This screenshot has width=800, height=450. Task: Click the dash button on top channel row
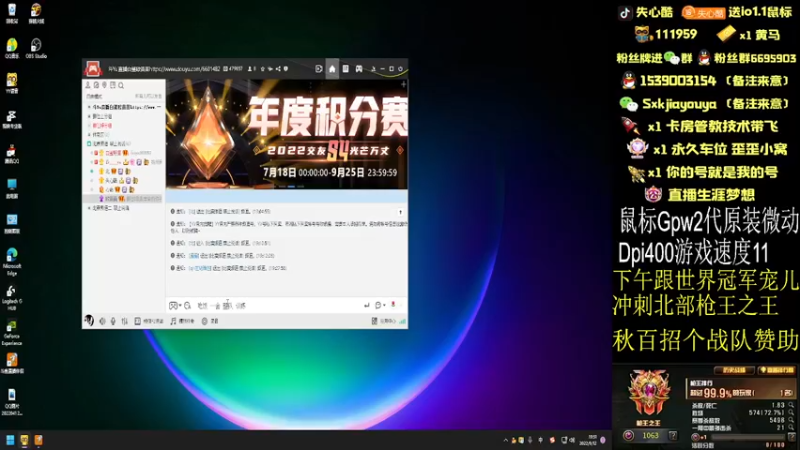(x=159, y=107)
